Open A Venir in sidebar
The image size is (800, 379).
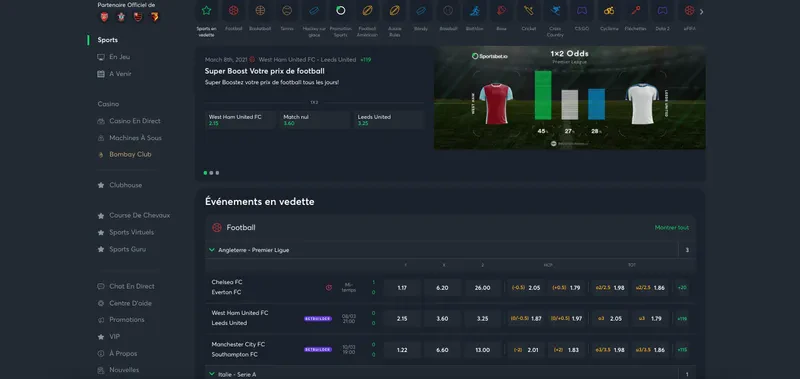point(120,74)
